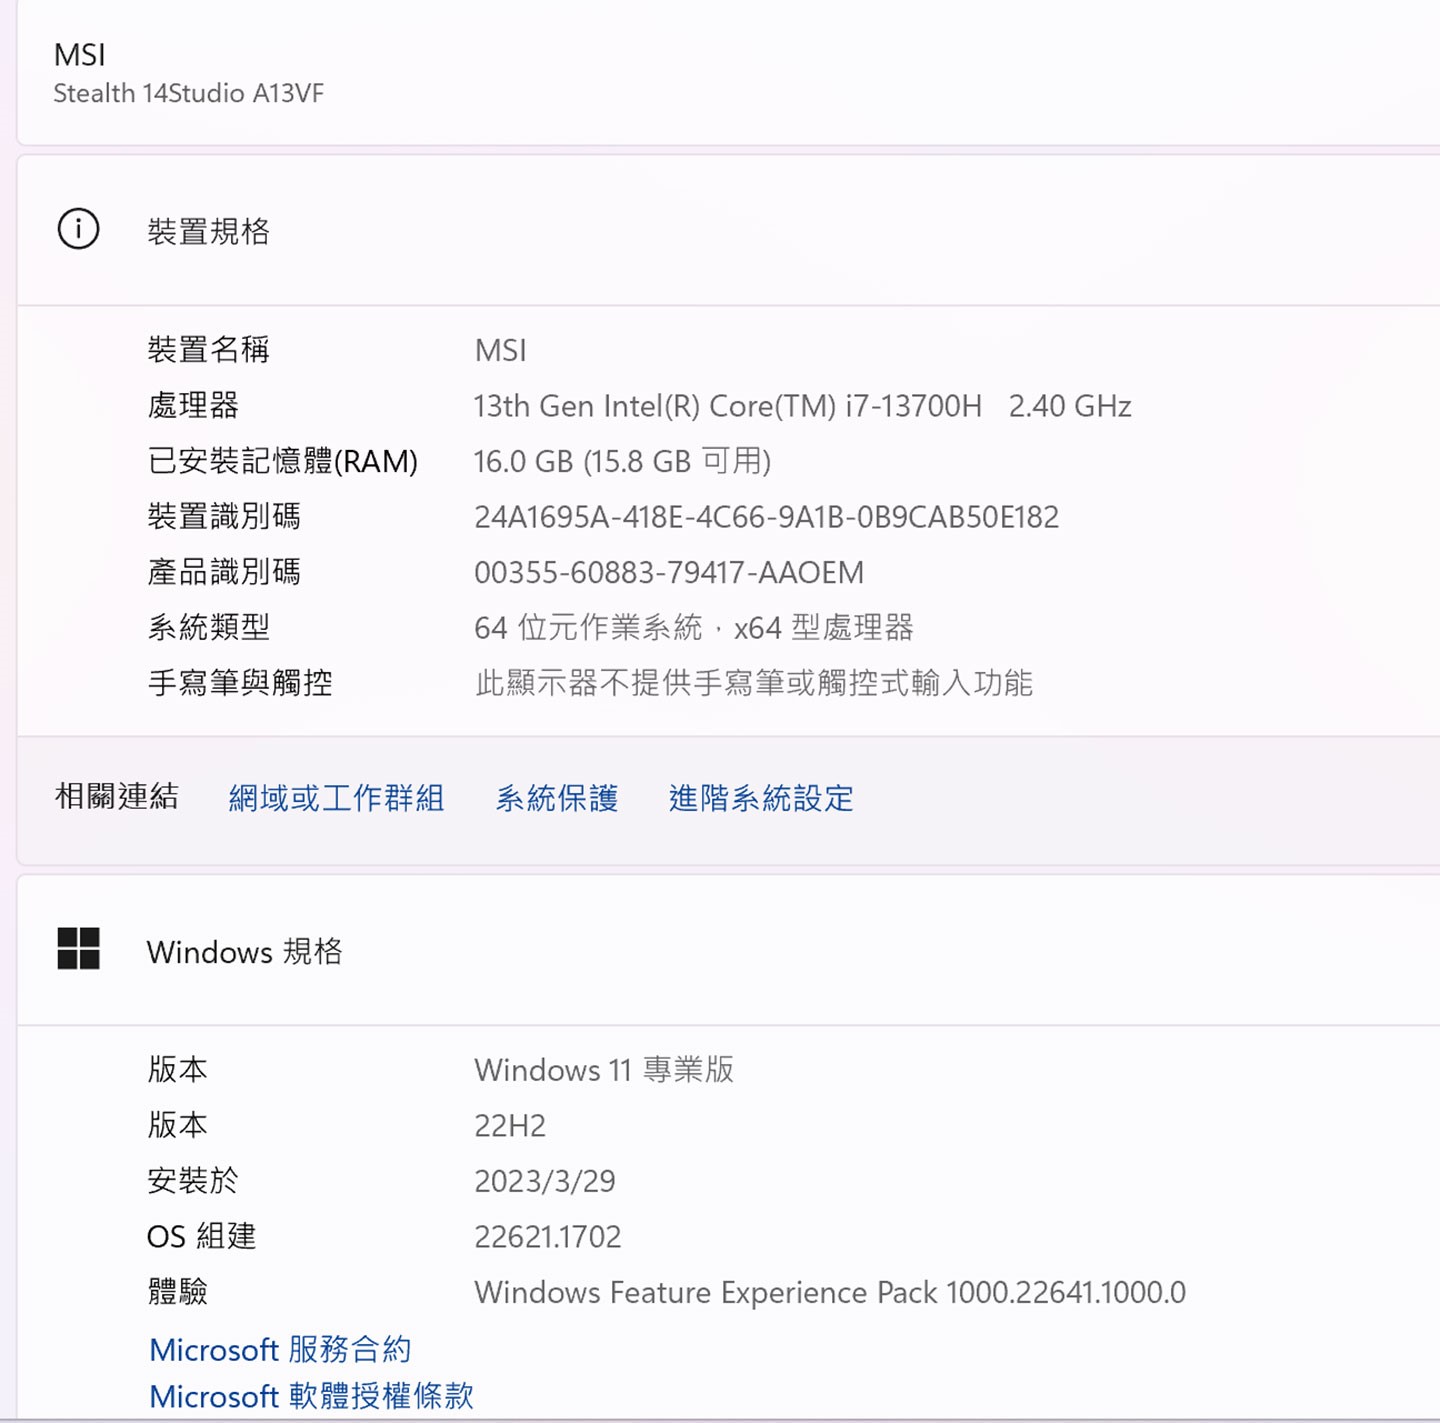The width and height of the screenshot is (1440, 1423).
Task: Click the installed RAM value 16.0 GB
Action: pos(622,461)
